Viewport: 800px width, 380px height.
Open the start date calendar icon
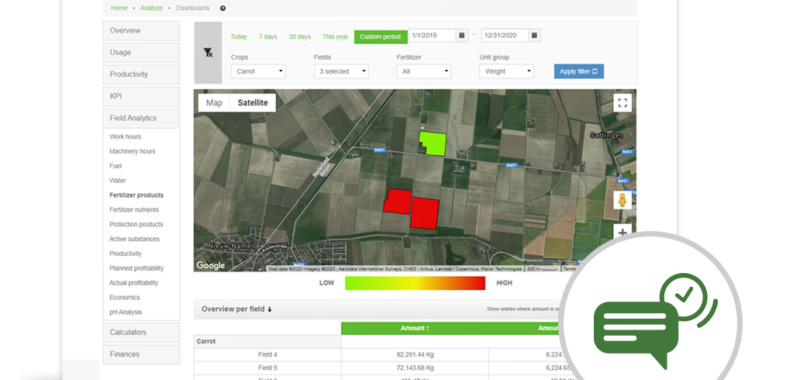[x=462, y=35]
